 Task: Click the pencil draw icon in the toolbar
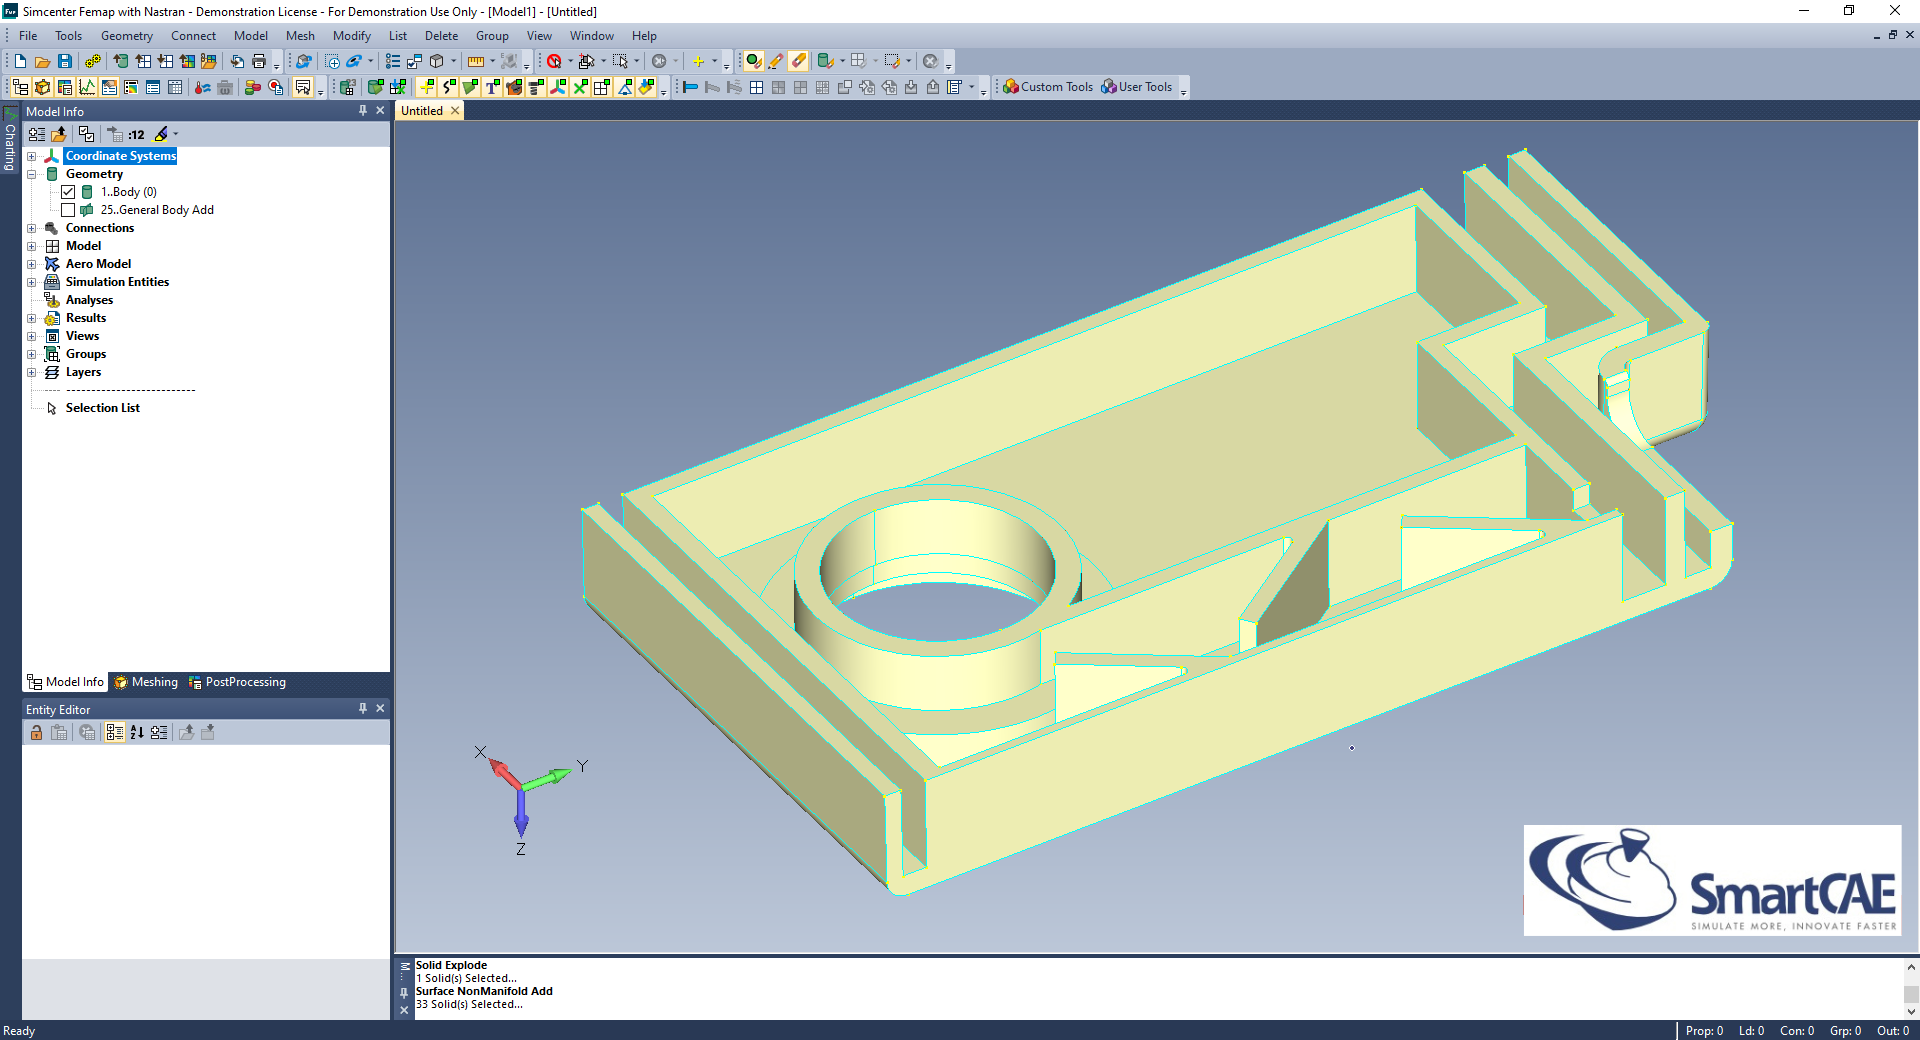776,61
